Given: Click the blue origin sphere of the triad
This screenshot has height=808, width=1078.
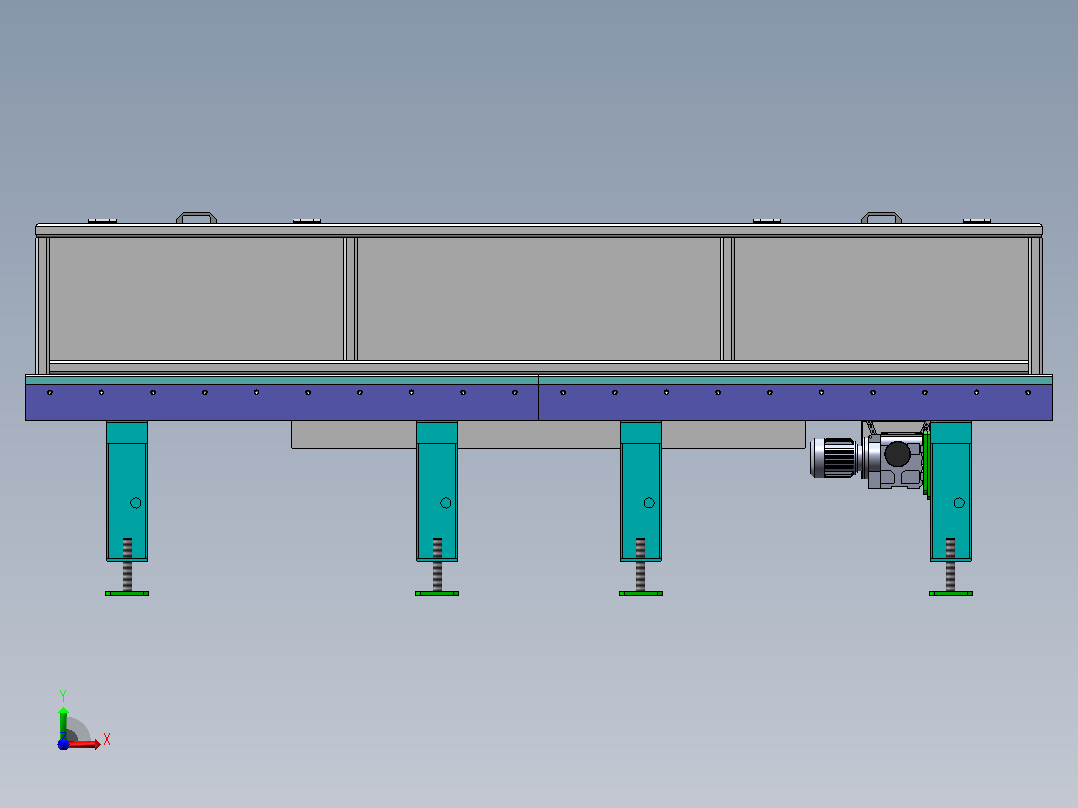Looking at the screenshot, I should (63, 744).
